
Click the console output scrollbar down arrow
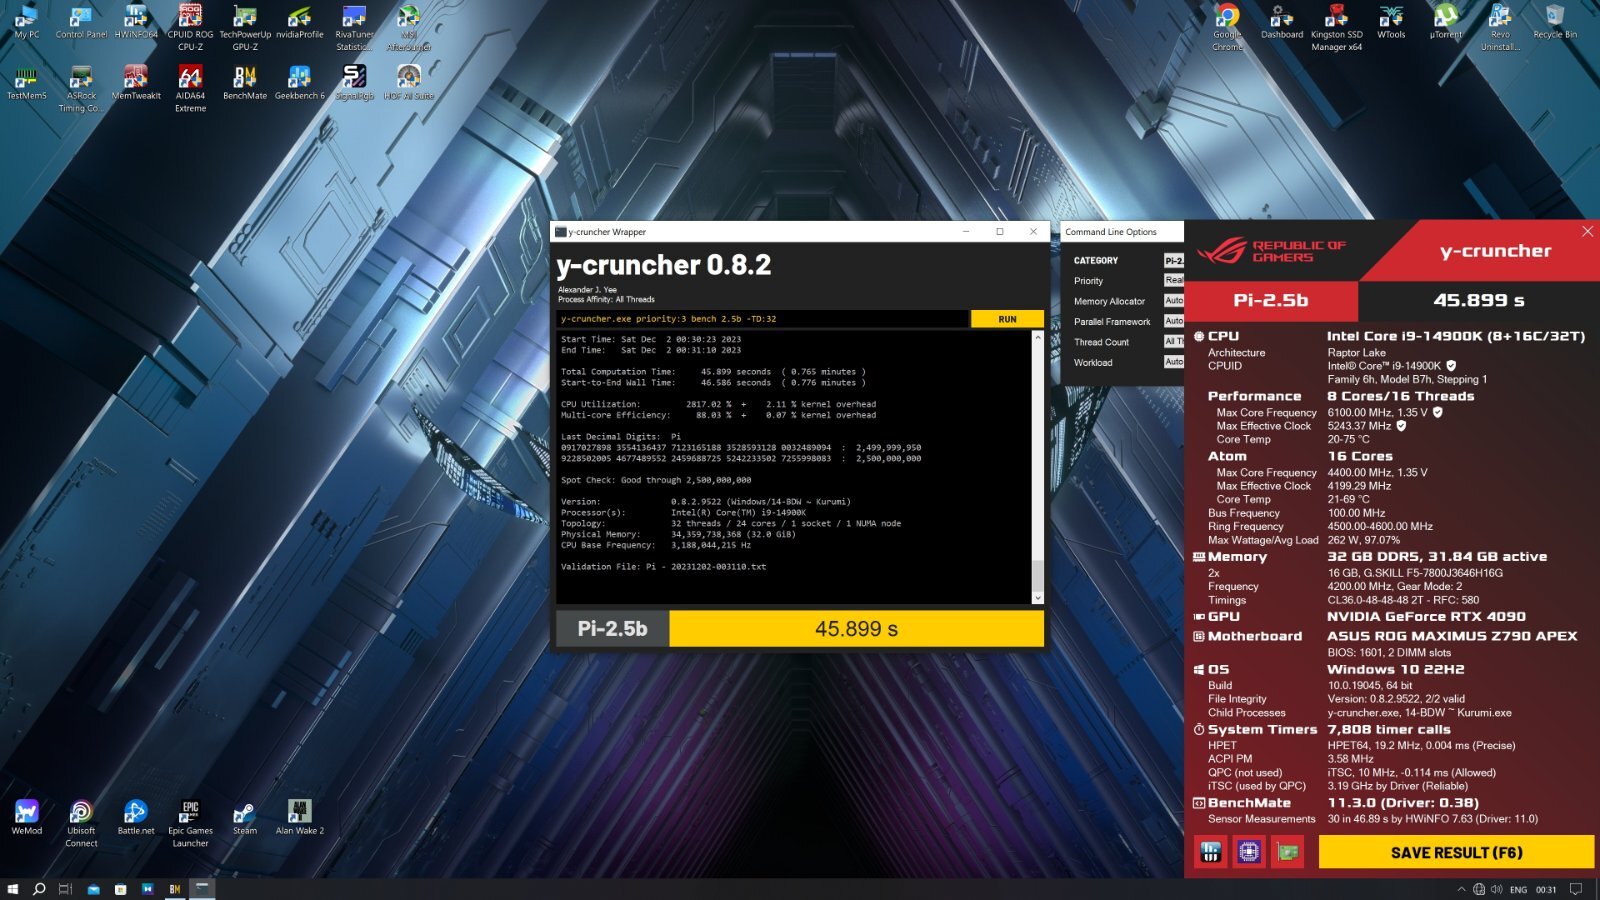(x=1037, y=598)
